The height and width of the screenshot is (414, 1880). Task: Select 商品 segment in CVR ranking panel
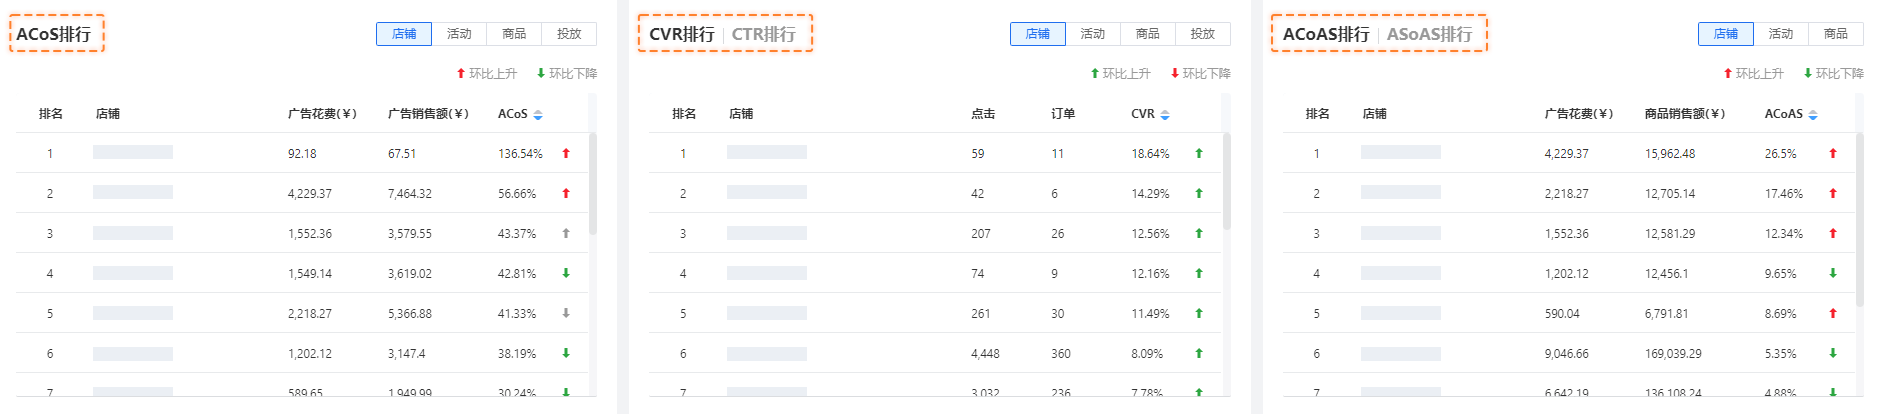click(1148, 34)
